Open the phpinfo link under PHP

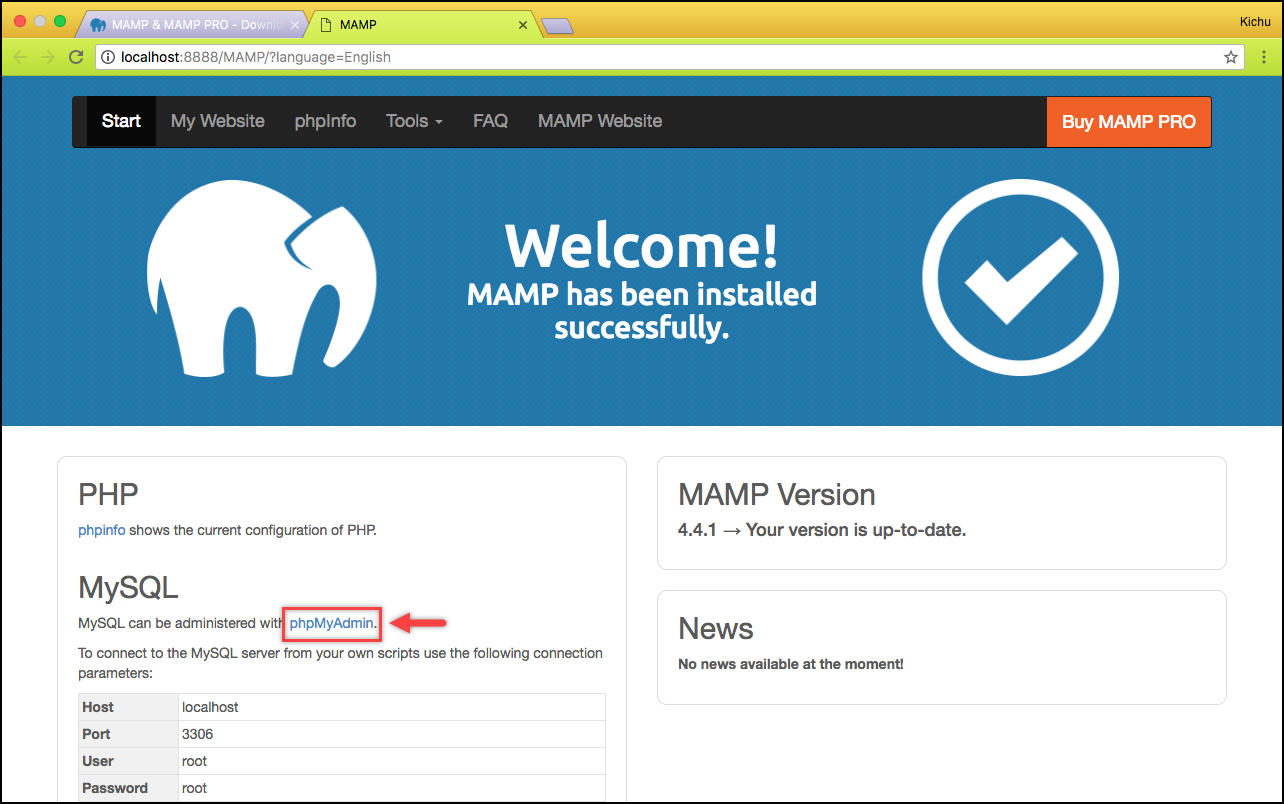coord(102,530)
